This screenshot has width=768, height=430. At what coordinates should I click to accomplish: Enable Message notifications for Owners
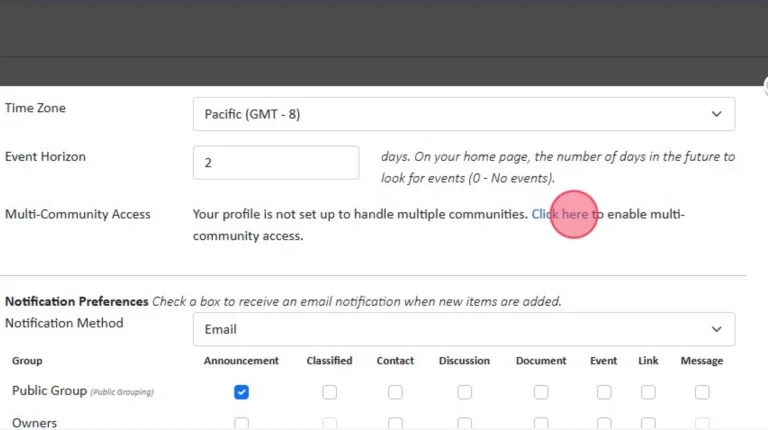coord(702,424)
